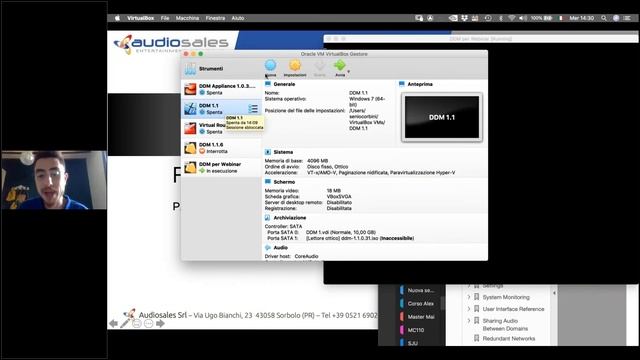The image size is (640, 360).
Task: Open the Dropbox menu bar icon
Action: 464,18
